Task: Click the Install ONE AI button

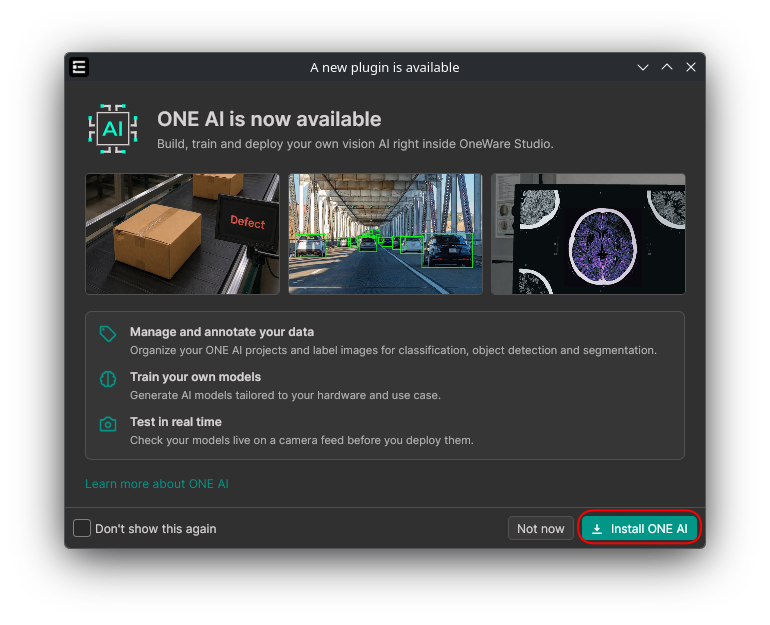Action: click(x=639, y=528)
